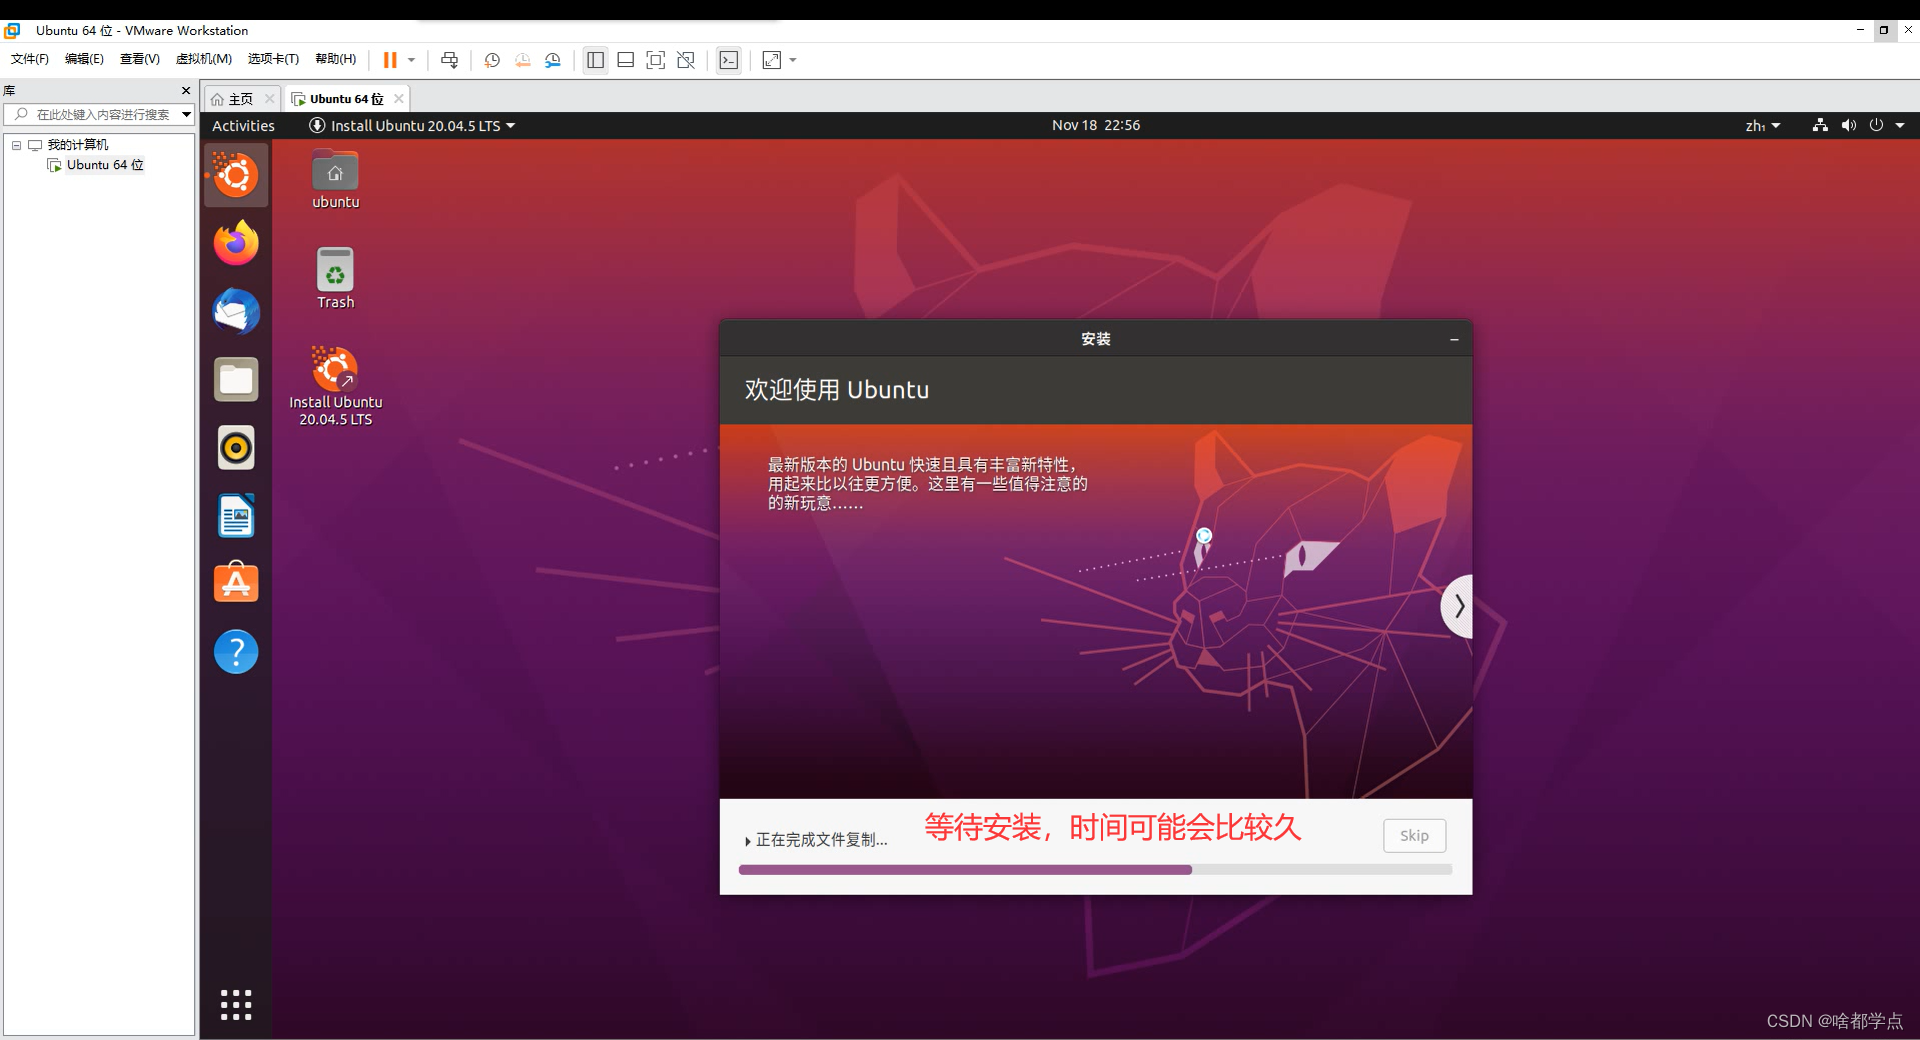1920x1040 pixels.
Task: Click the Ubuntu installer icon in dock
Action: click(x=236, y=175)
